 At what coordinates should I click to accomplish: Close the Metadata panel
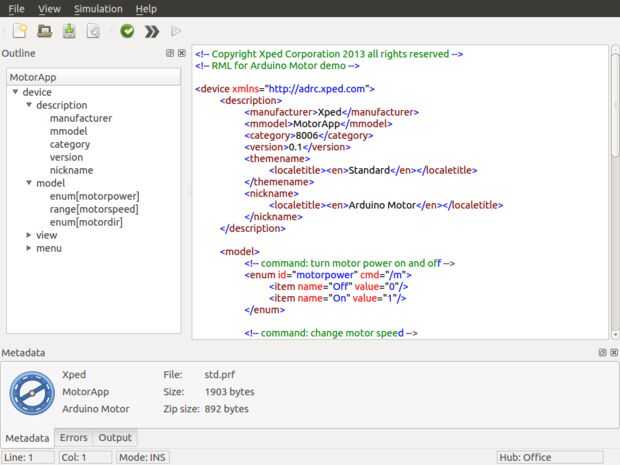click(614, 352)
